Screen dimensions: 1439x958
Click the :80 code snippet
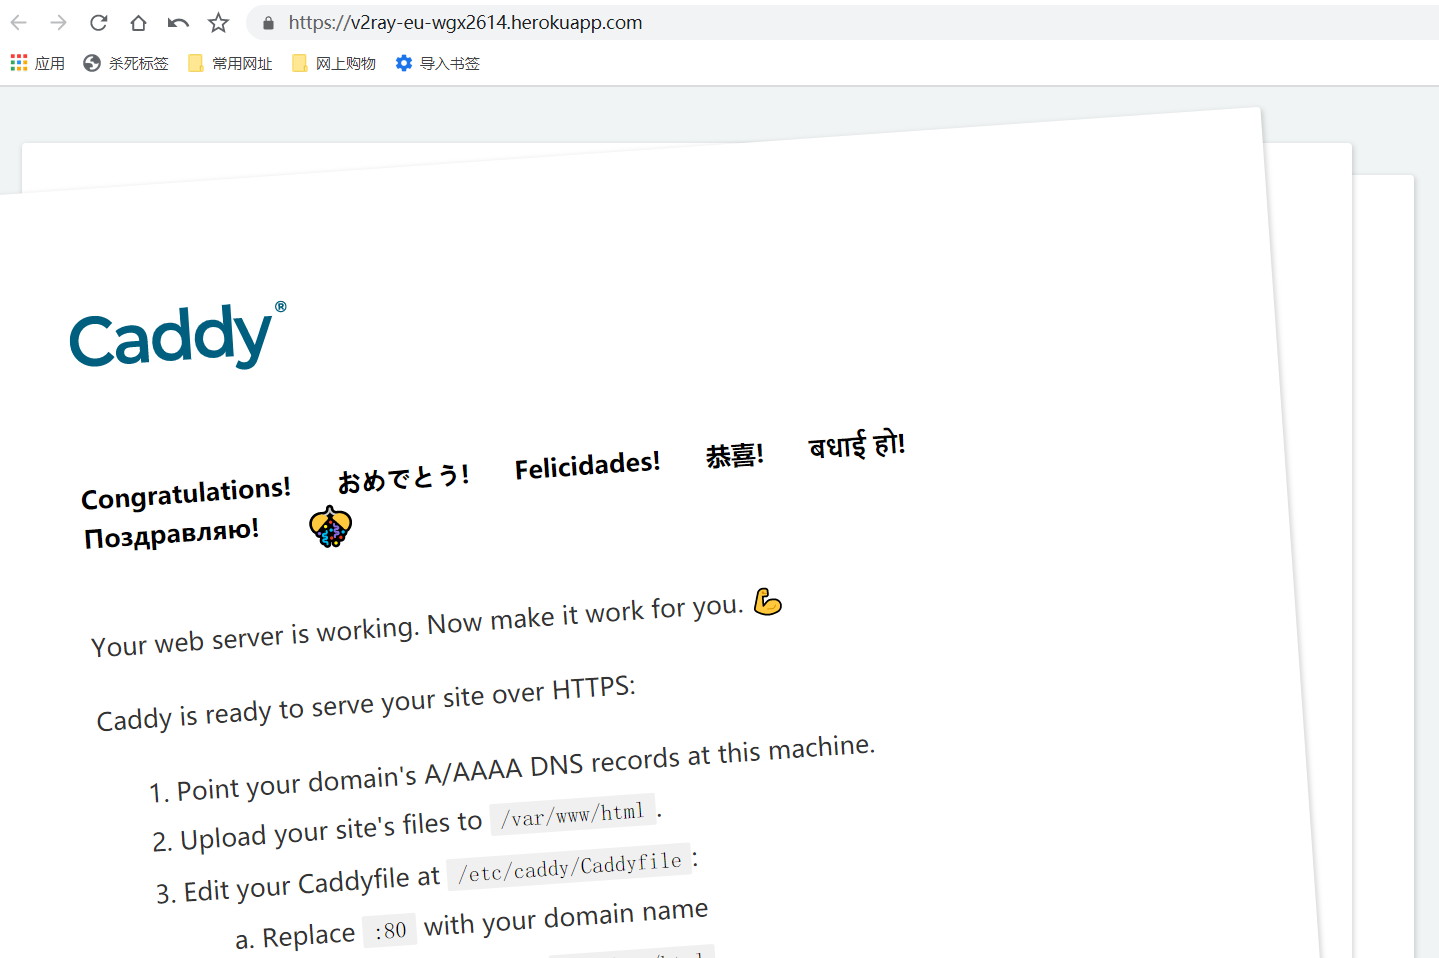pos(390,930)
